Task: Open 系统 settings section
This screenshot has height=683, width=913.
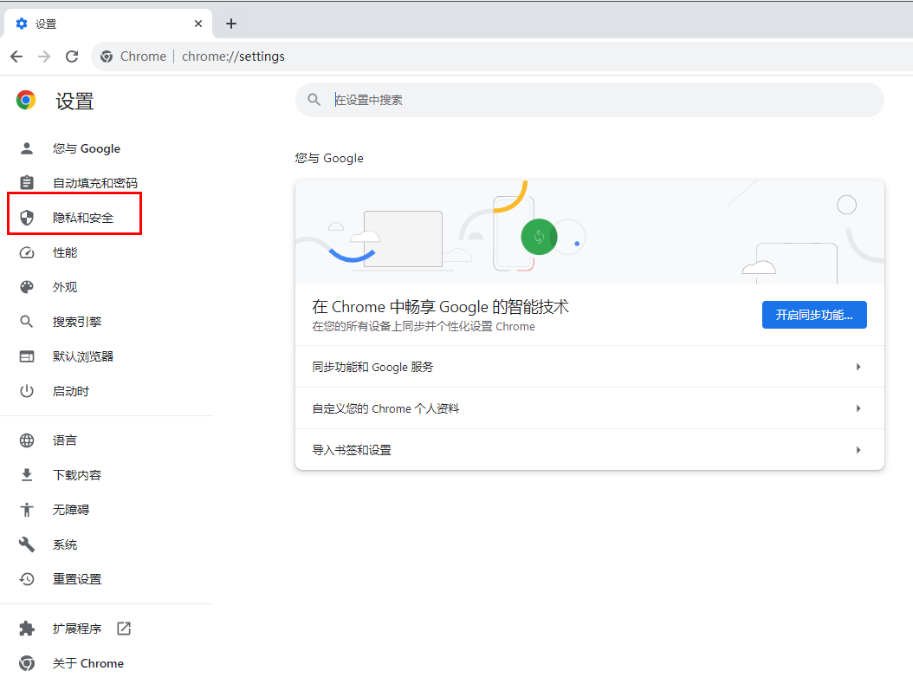Action: coord(65,544)
